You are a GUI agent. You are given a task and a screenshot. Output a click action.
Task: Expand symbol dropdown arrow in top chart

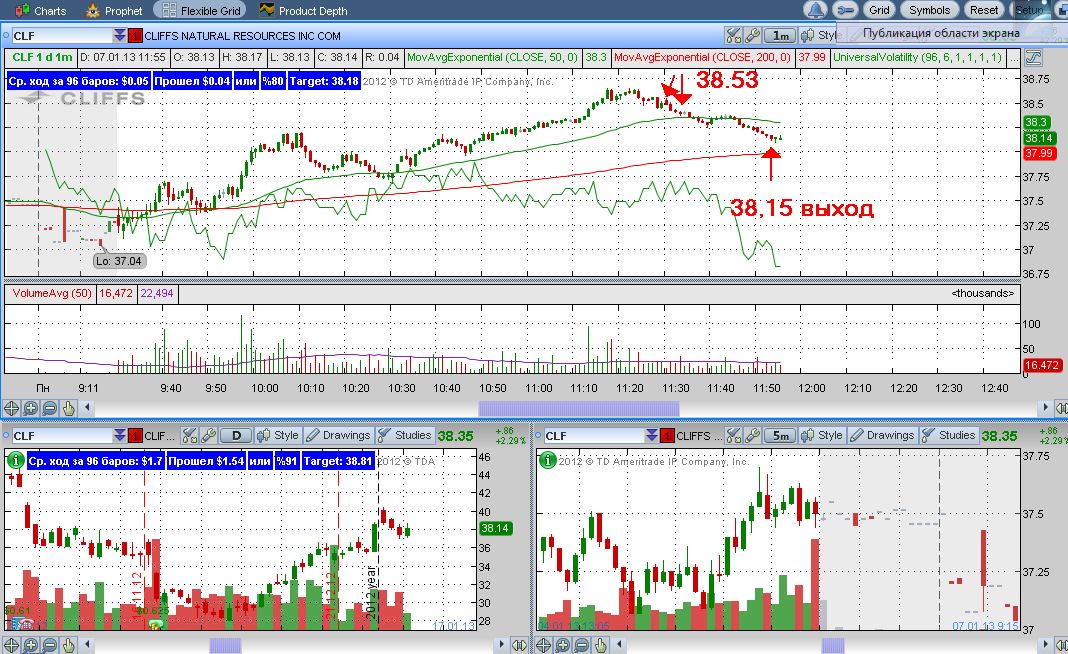119,35
